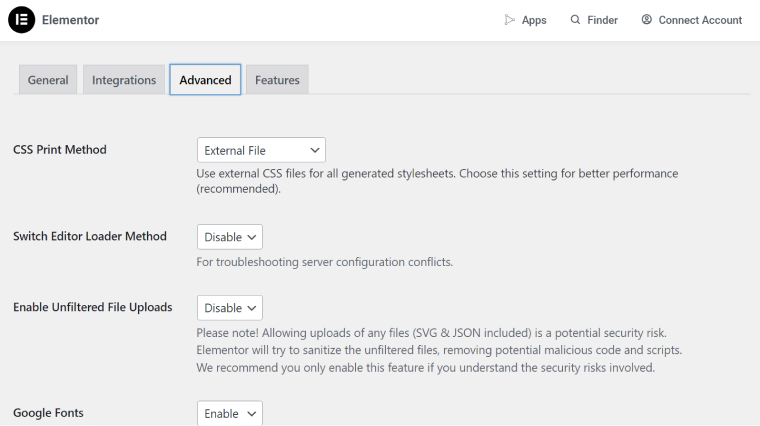Expand Switch Editor Loader Method dropdown
This screenshot has width=760, height=426.
click(x=230, y=237)
